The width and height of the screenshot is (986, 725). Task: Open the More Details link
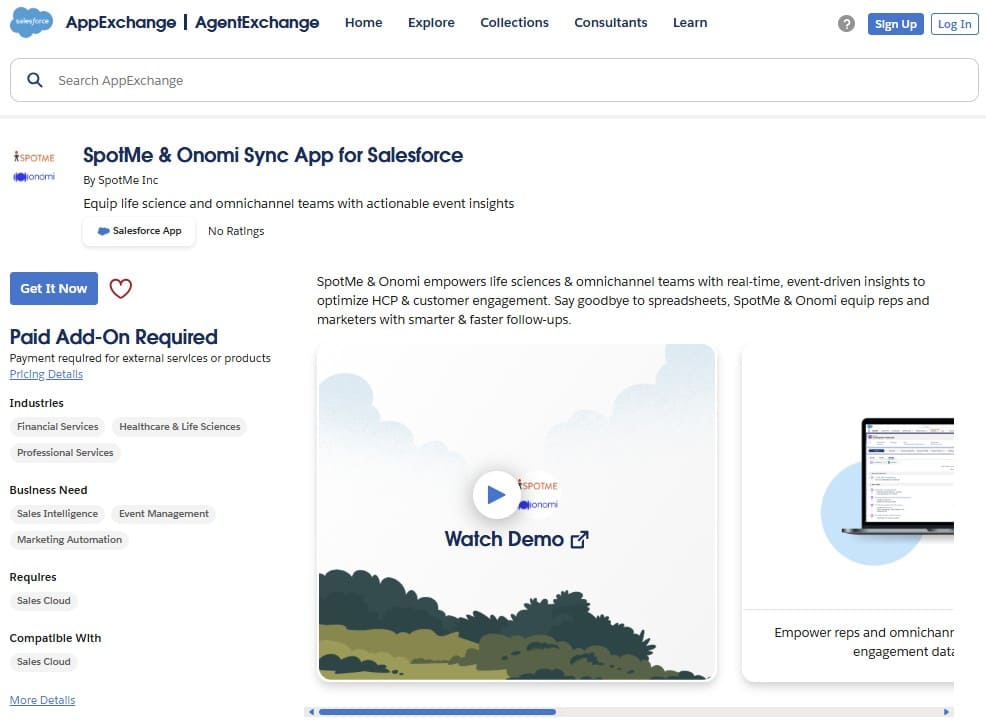[x=42, y=700]
